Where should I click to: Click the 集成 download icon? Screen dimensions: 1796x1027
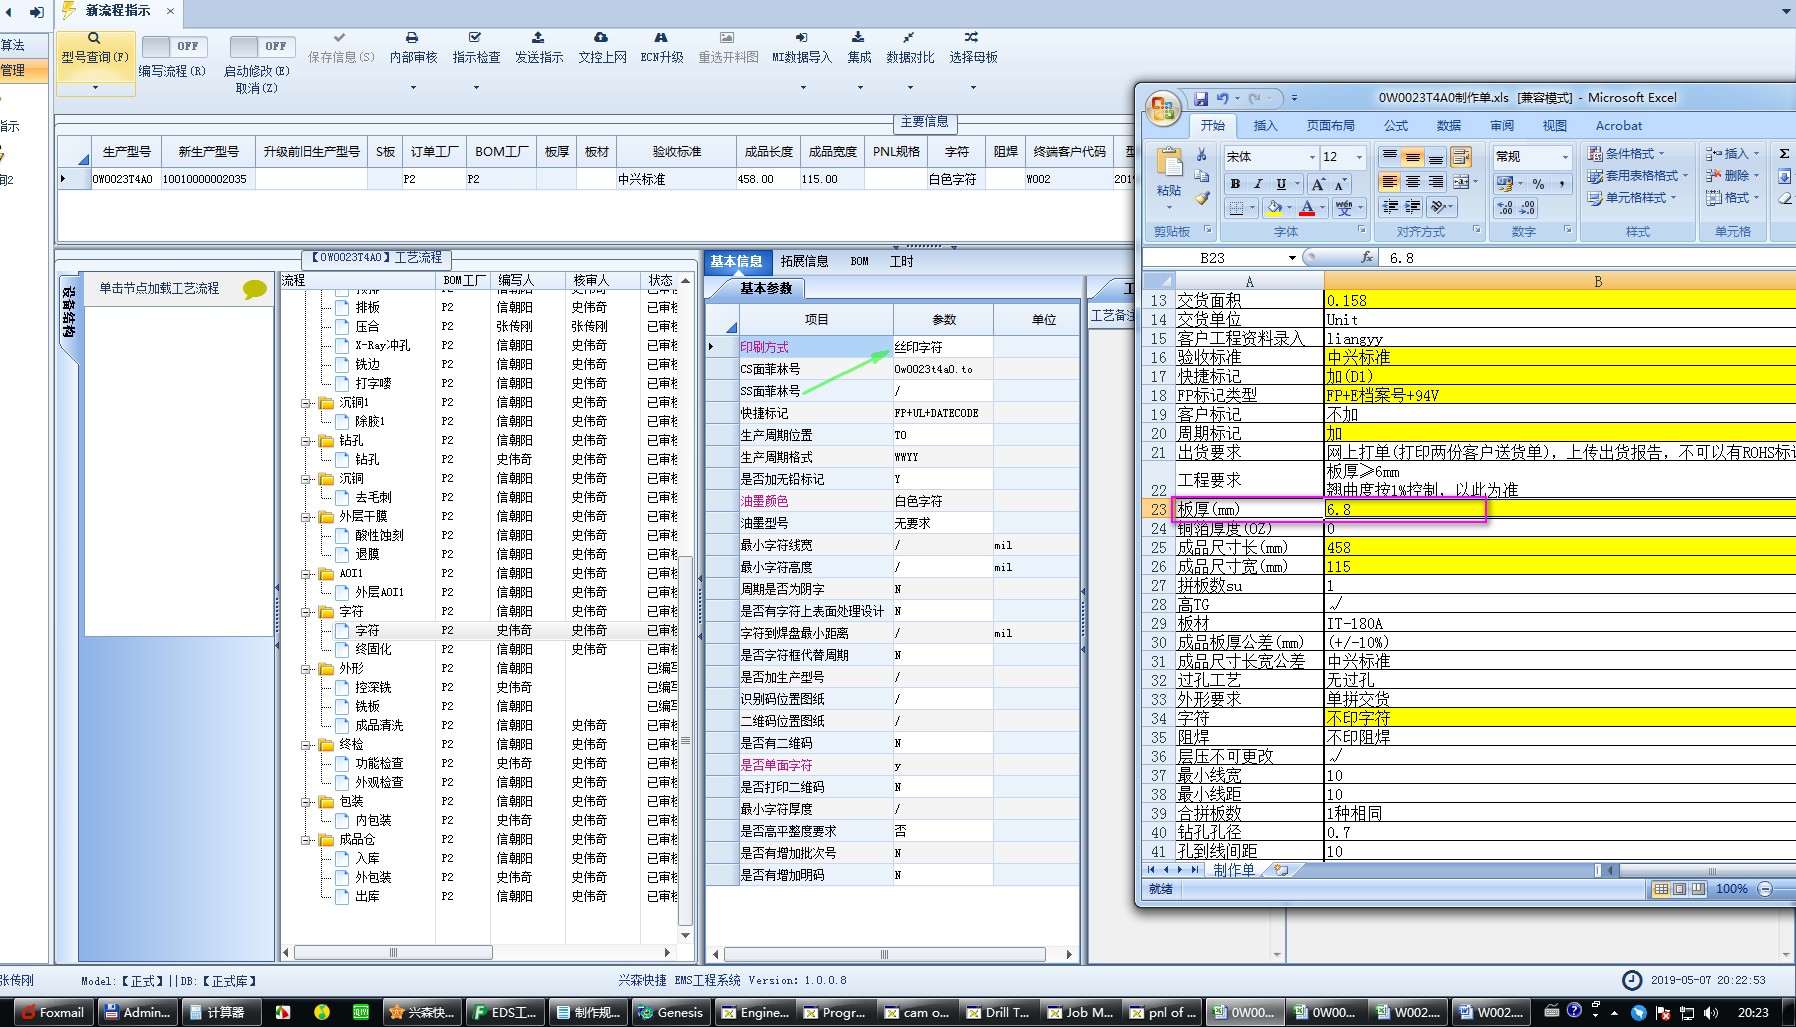[858, 38]
